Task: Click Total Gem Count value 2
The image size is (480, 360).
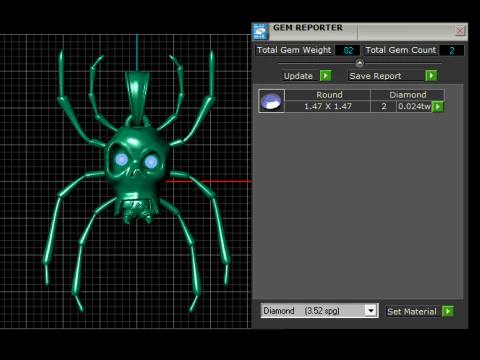Action: pos(452,50)
